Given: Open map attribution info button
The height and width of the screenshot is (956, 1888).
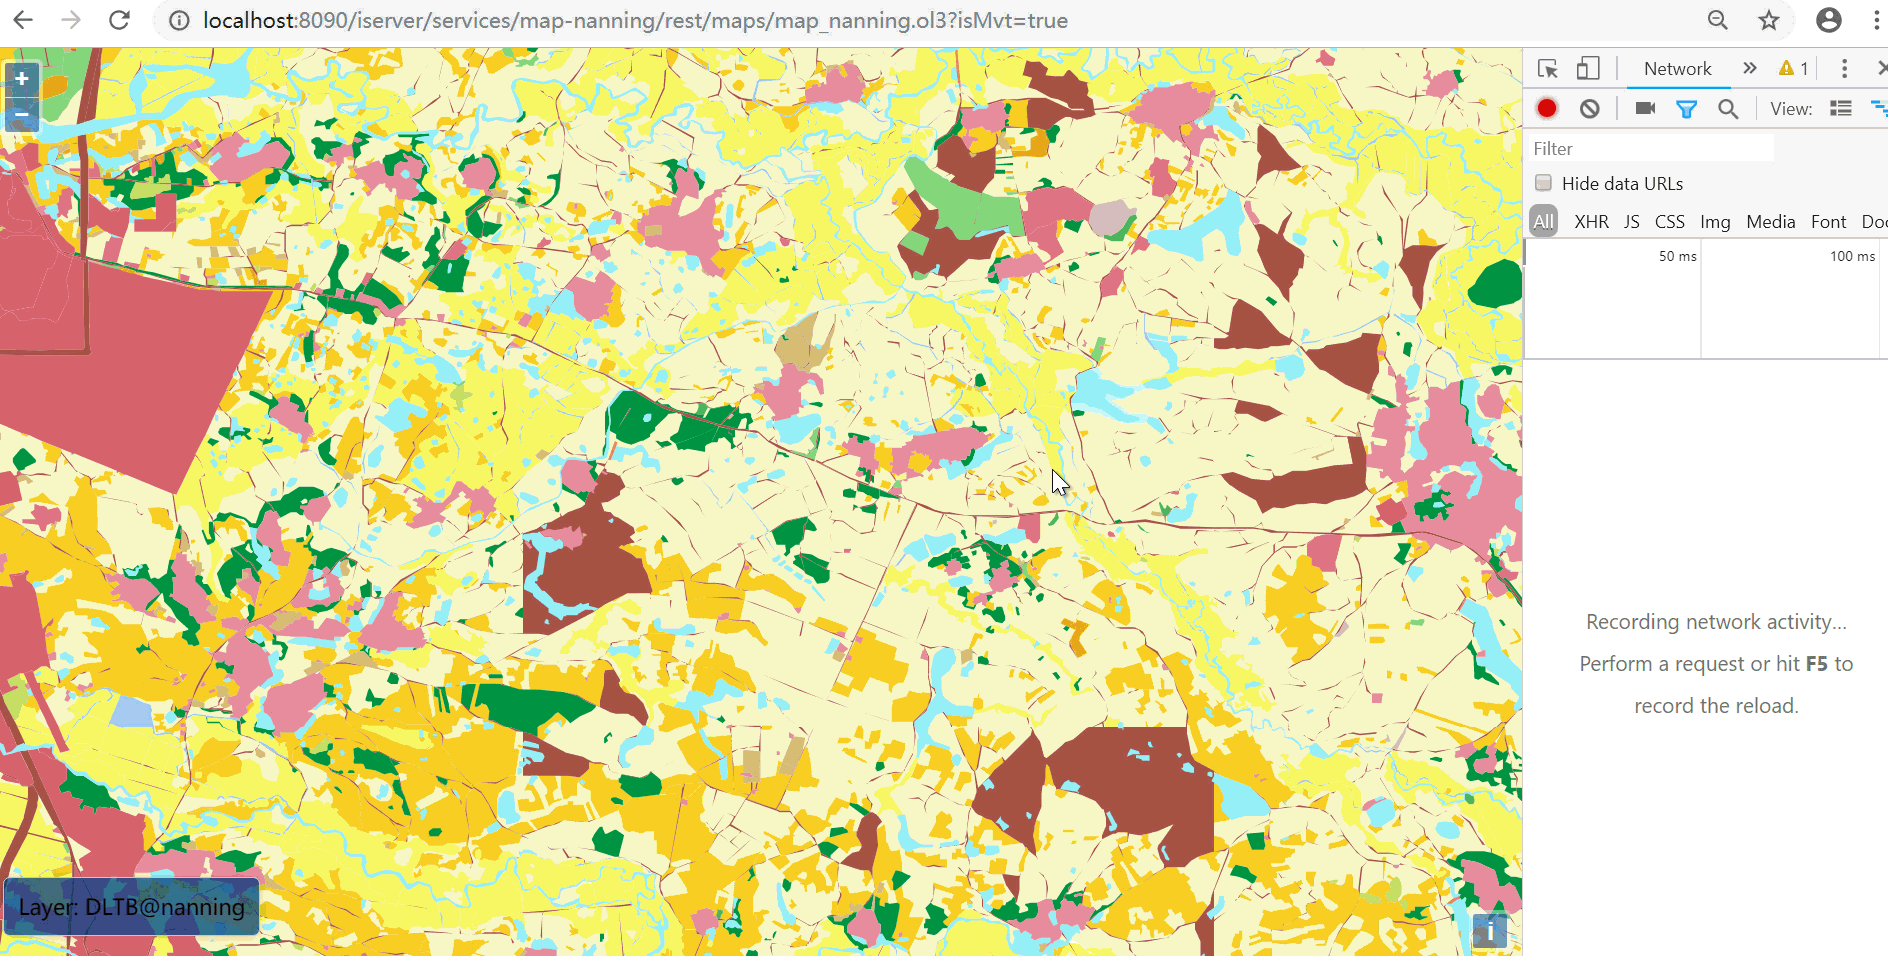Looking at the screenshot, I should pos(1489,931).
